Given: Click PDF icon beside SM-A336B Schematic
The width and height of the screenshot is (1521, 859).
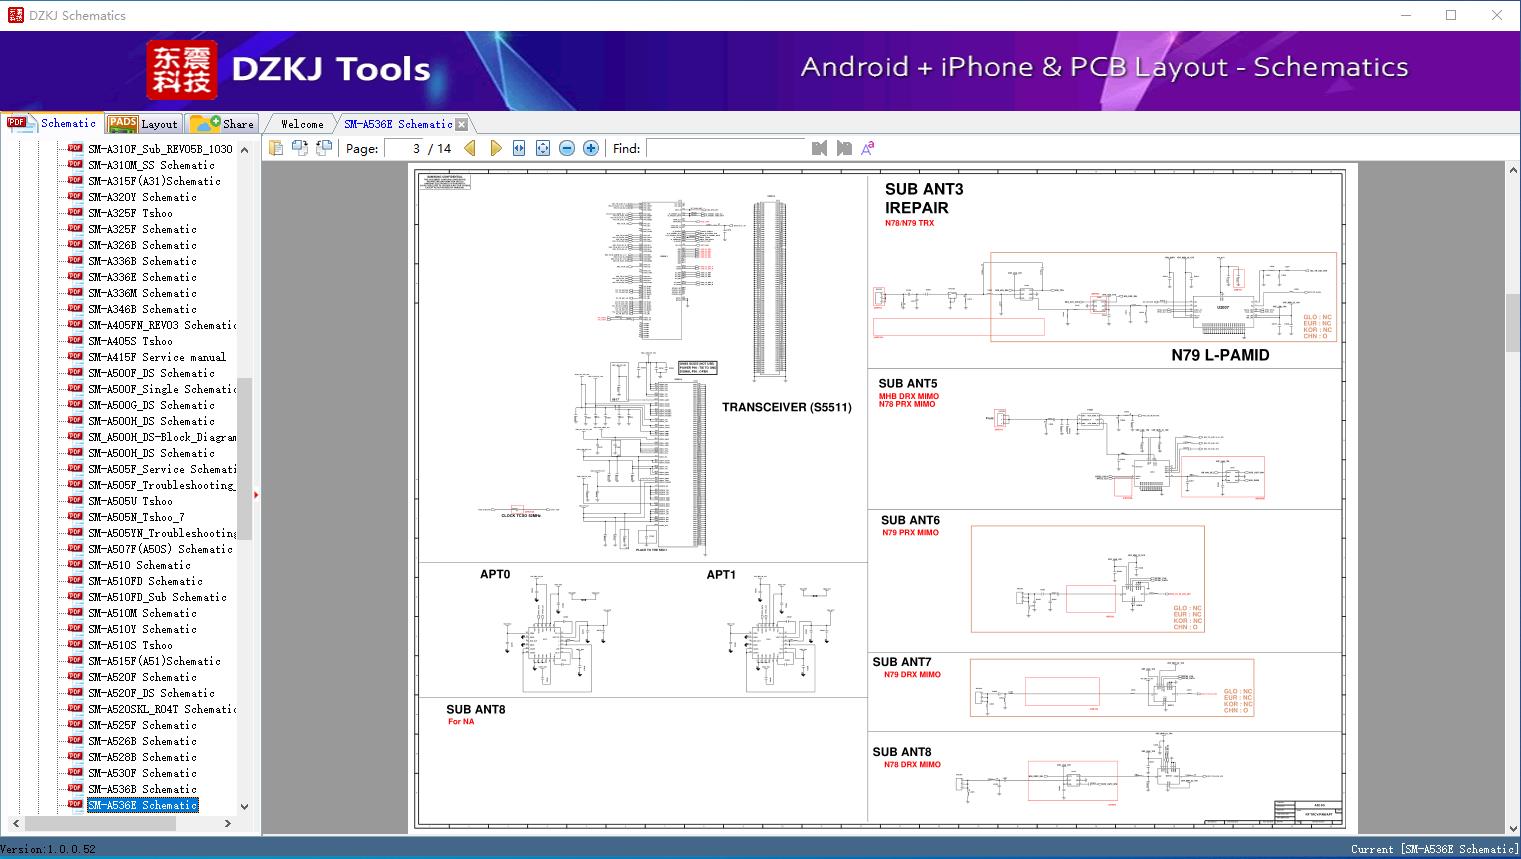Looking at the screenshot, I should click(75, 260).
